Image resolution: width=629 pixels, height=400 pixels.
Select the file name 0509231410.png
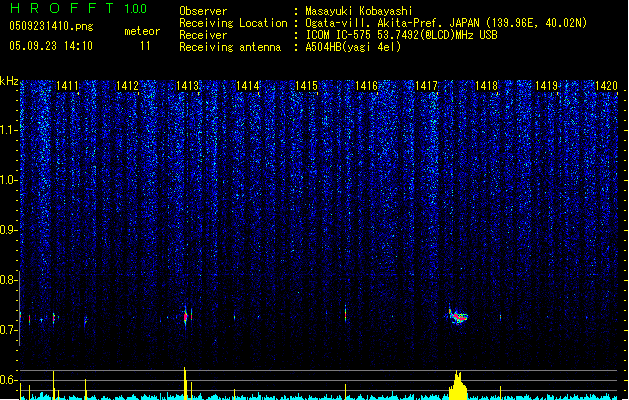click(x=51, y=26)
